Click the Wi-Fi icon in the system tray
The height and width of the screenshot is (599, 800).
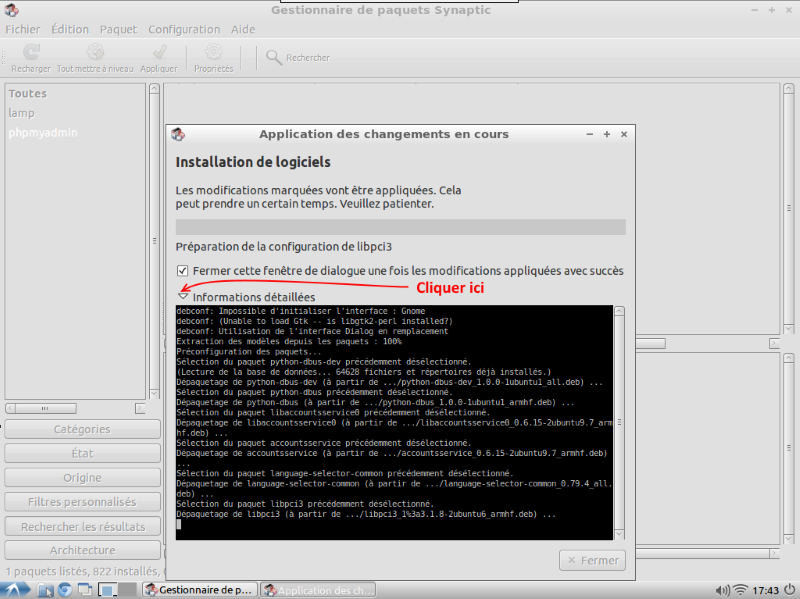click(x=740, y=590)
